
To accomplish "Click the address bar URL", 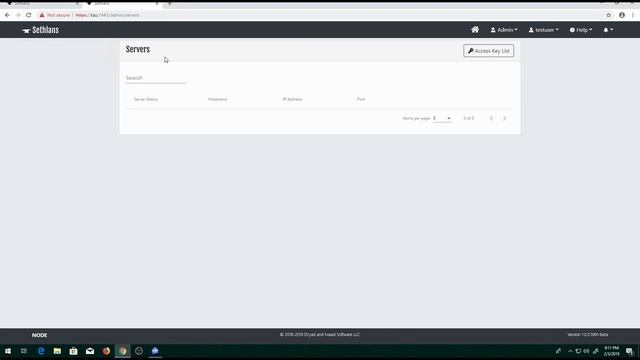I will (107, 15).
